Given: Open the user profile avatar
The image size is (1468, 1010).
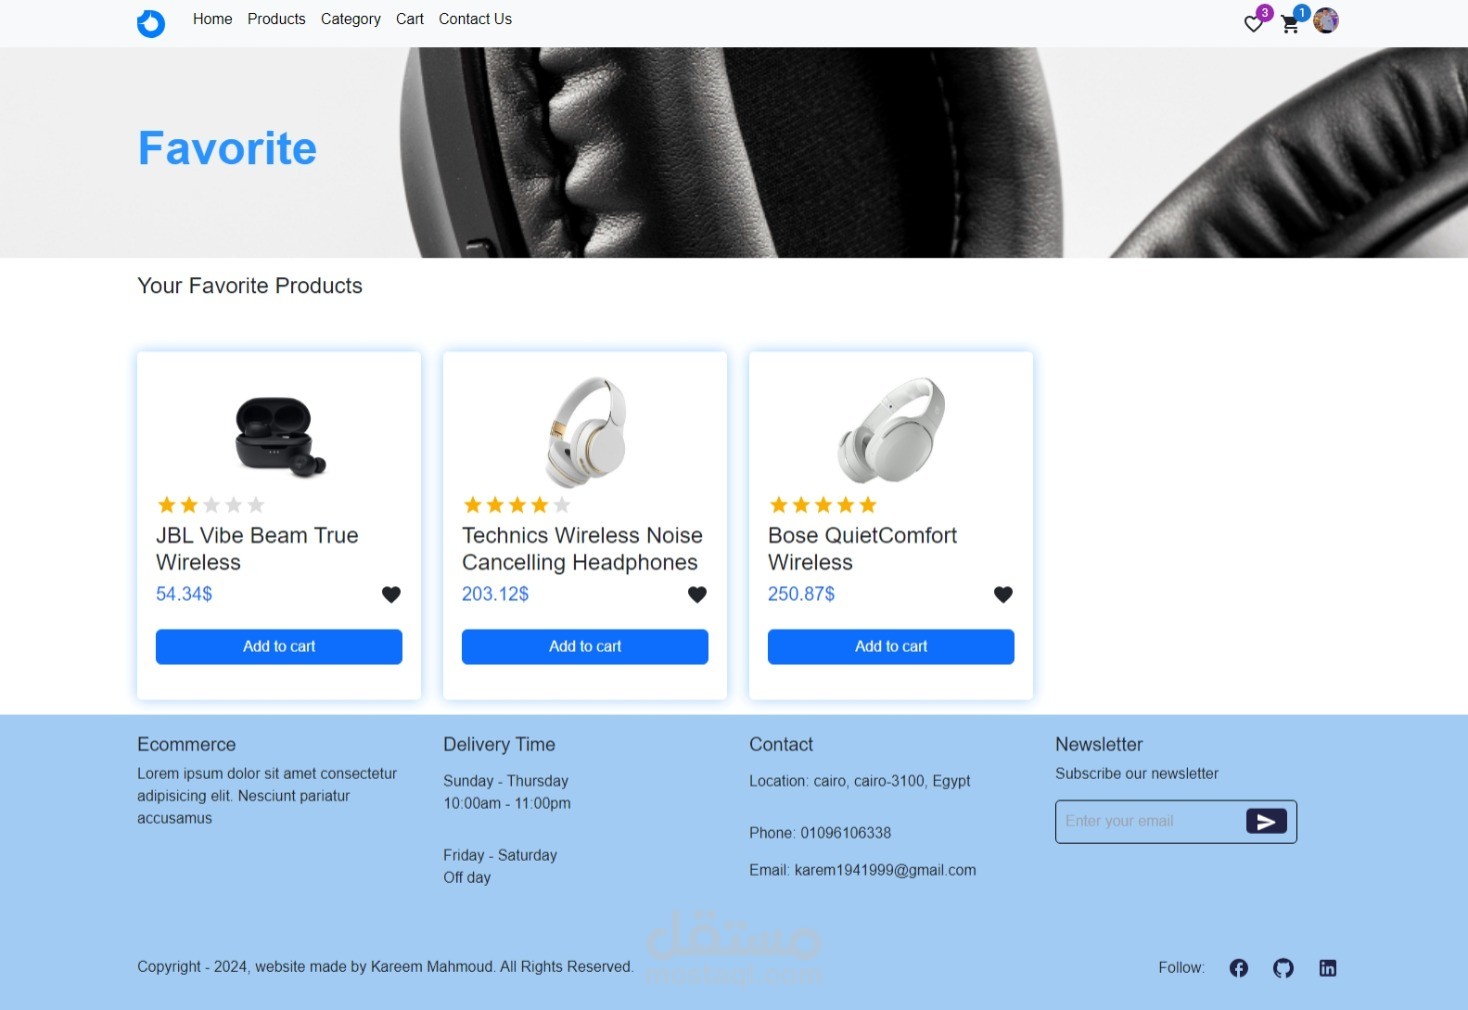Looking at the screenshot, I should (x=1326, y=21).
